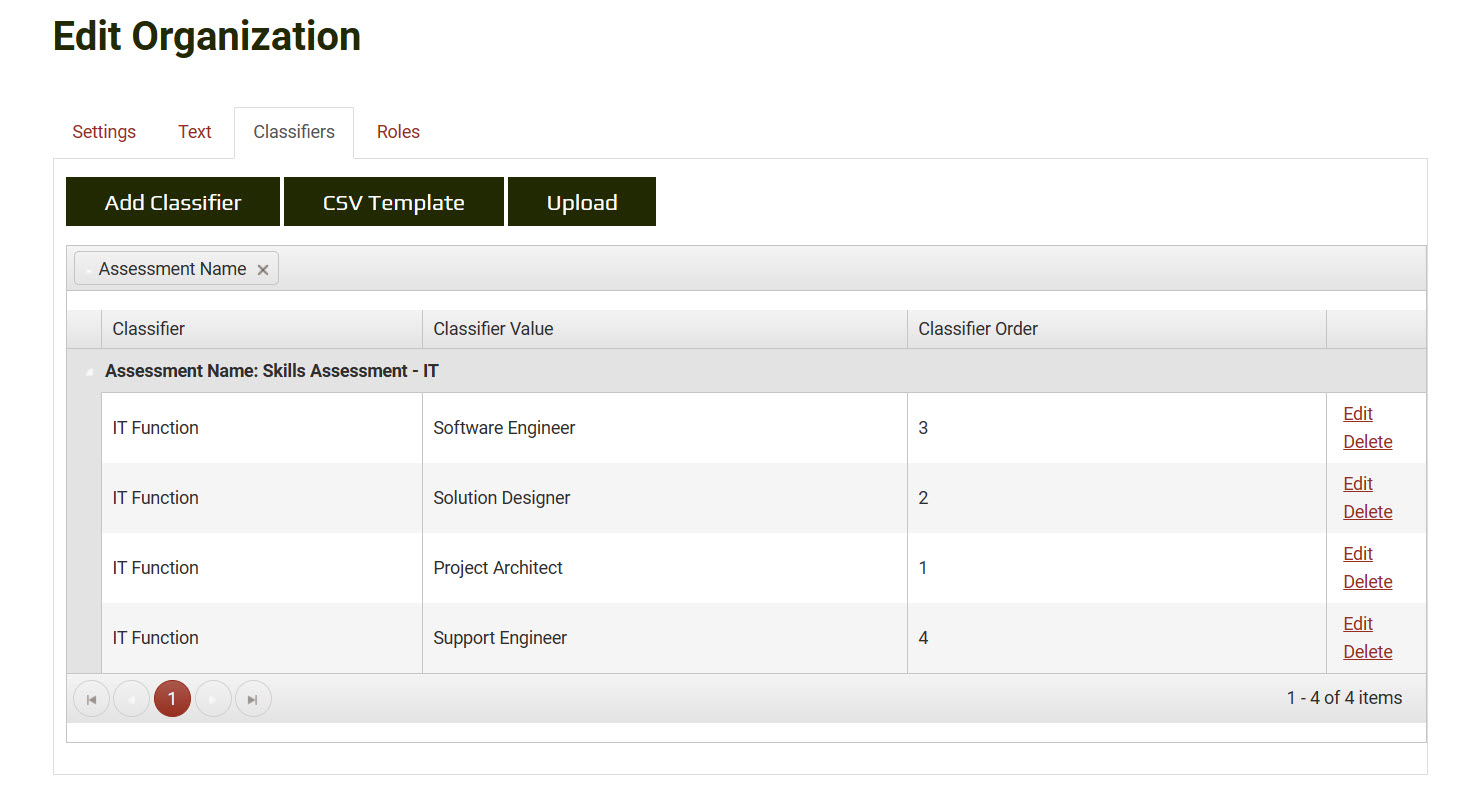Select page 1 in the pager
Screen dimensions: 1468x786
[172, 699]
